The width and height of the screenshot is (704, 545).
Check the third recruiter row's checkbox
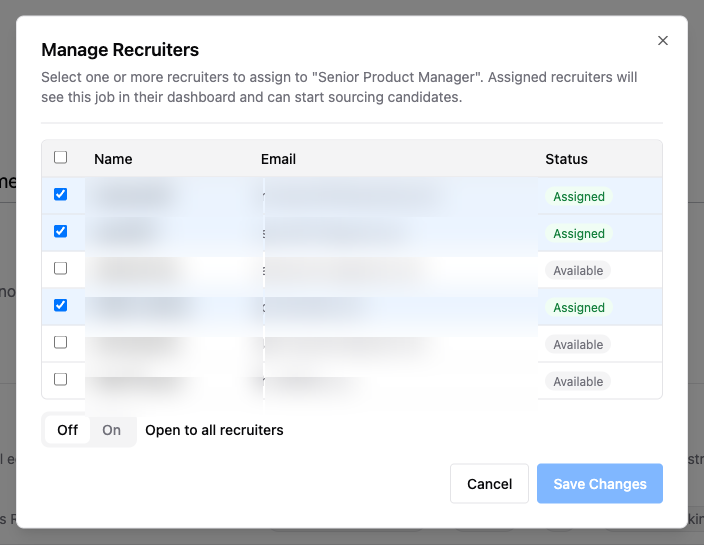click(x=60, y=268)
